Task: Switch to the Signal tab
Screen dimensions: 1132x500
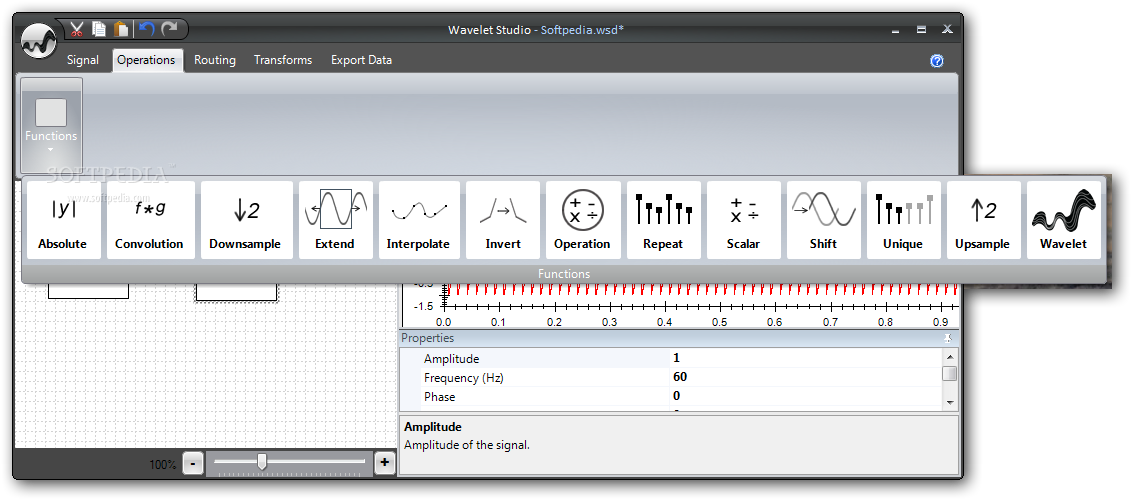Action: [x=82, y=60]
